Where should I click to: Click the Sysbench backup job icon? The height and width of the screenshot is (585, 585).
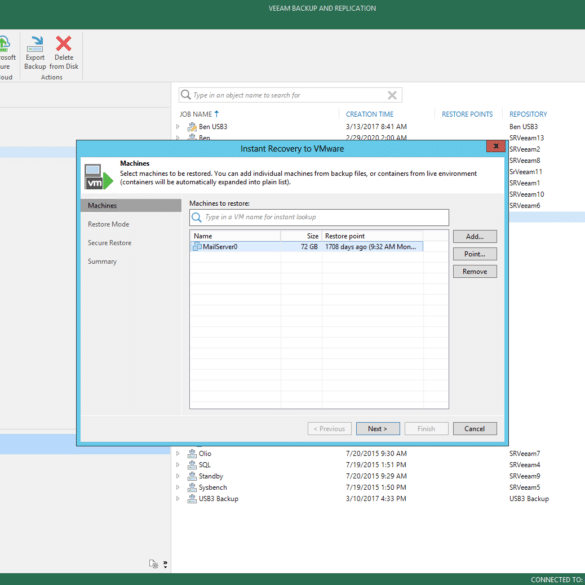tap(192, 487)
